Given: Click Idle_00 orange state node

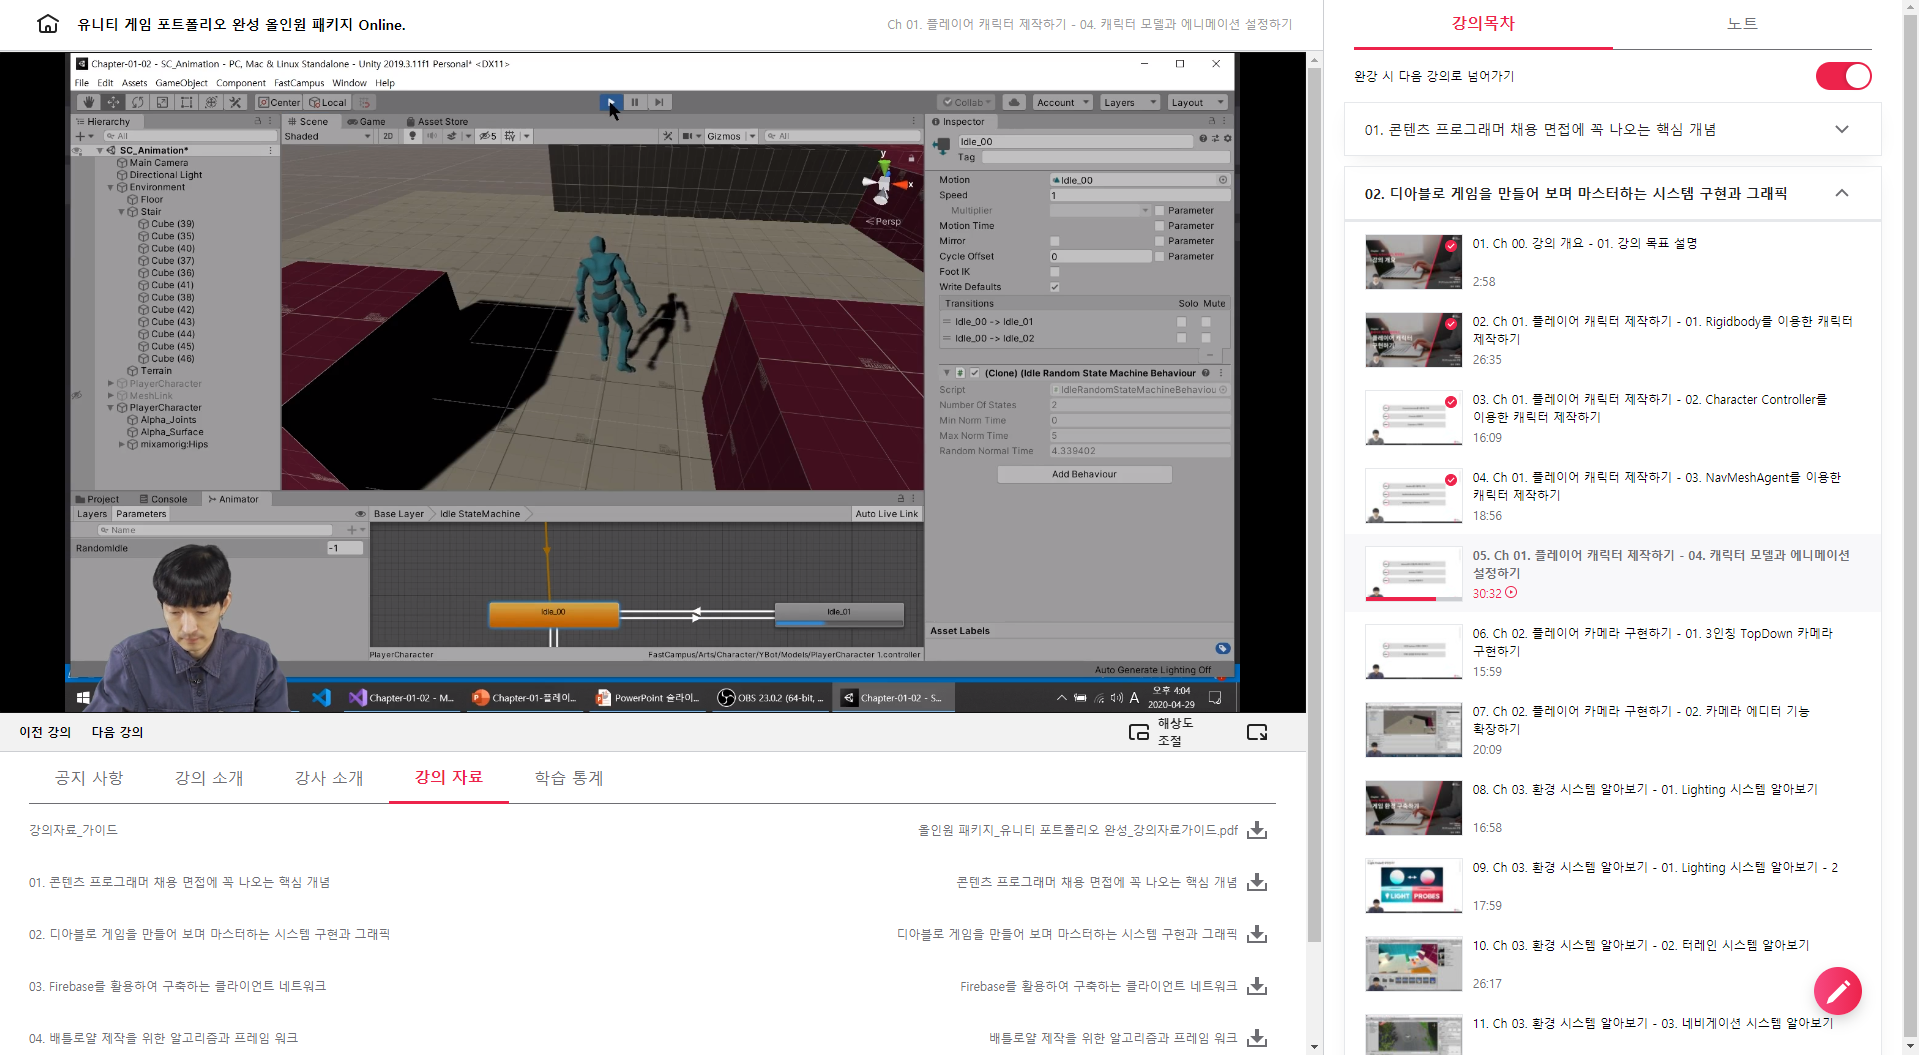Looking at the screenshot, I should coord(553,613).
